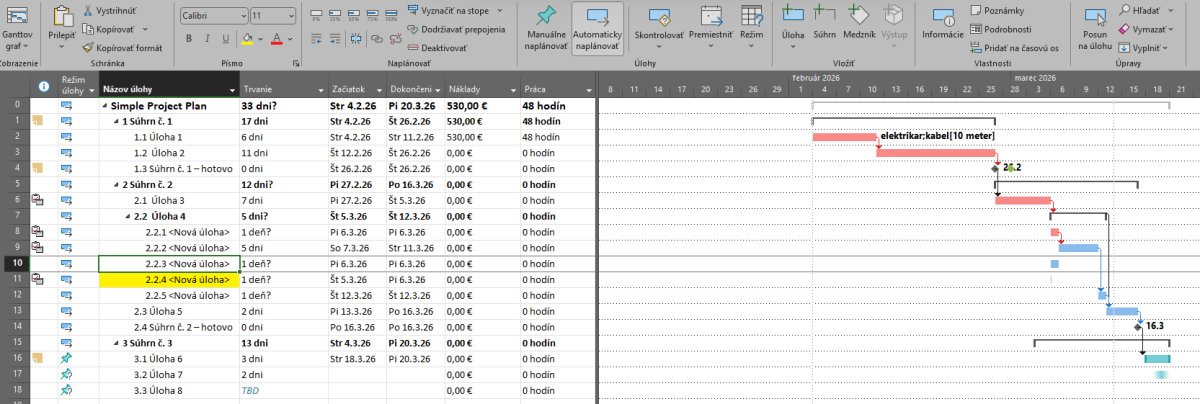The image size is (1200, 404).
Task: Open Písmo font dialog launcher
Action: 296,63
